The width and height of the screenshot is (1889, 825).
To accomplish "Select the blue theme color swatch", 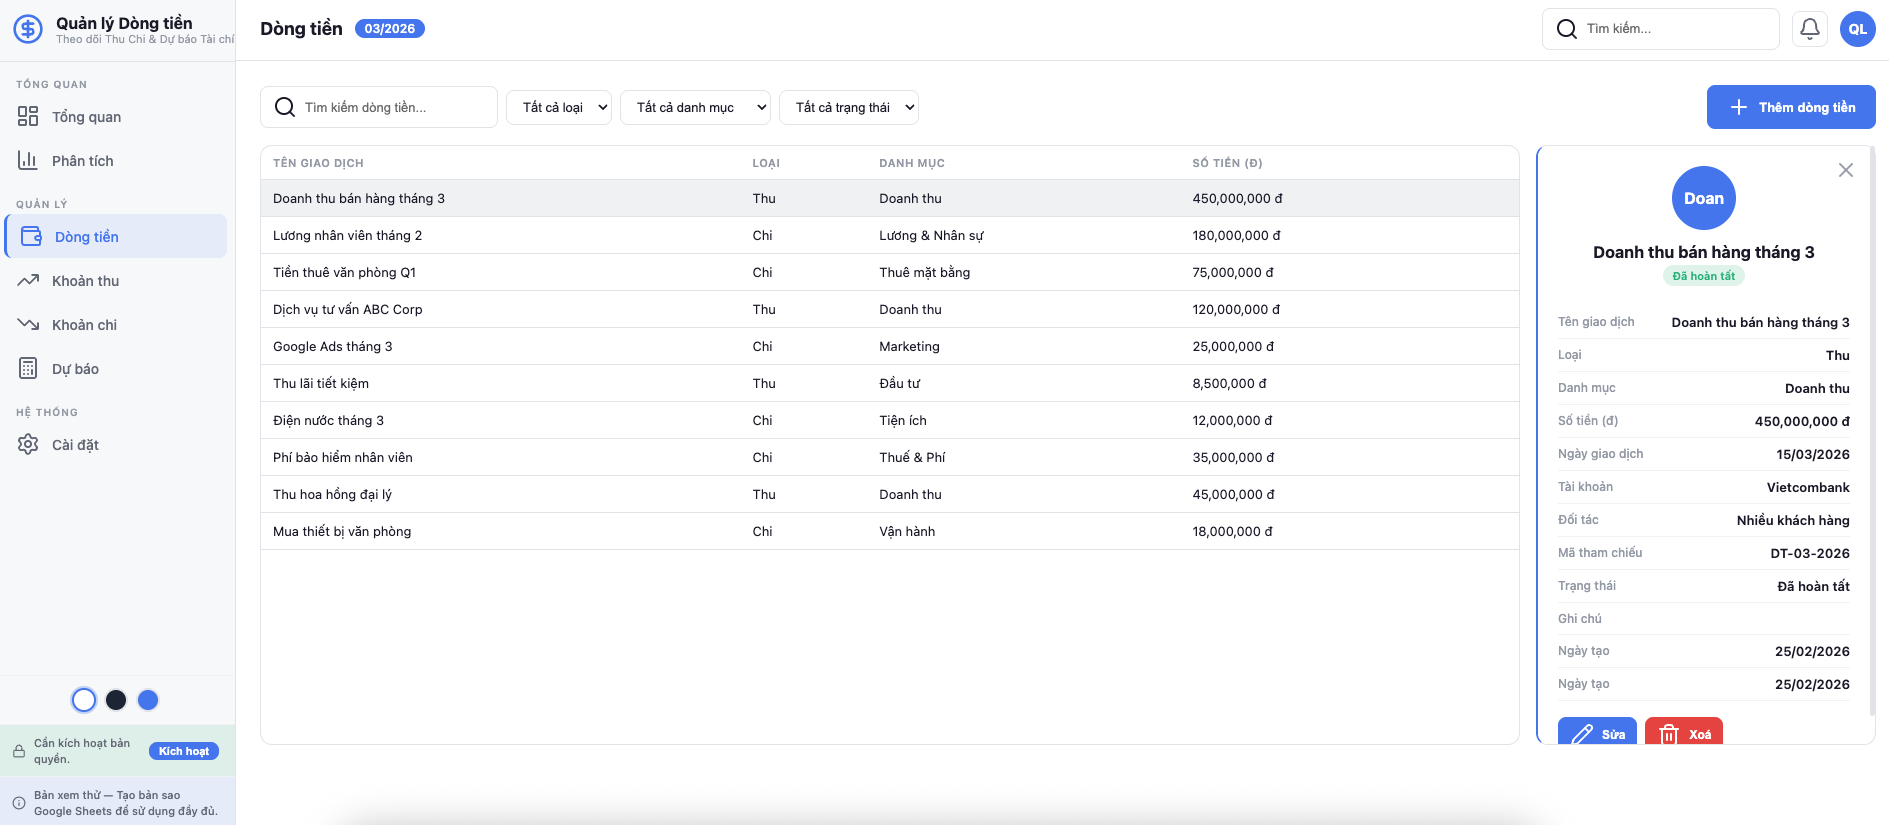I will coord(148,700).
